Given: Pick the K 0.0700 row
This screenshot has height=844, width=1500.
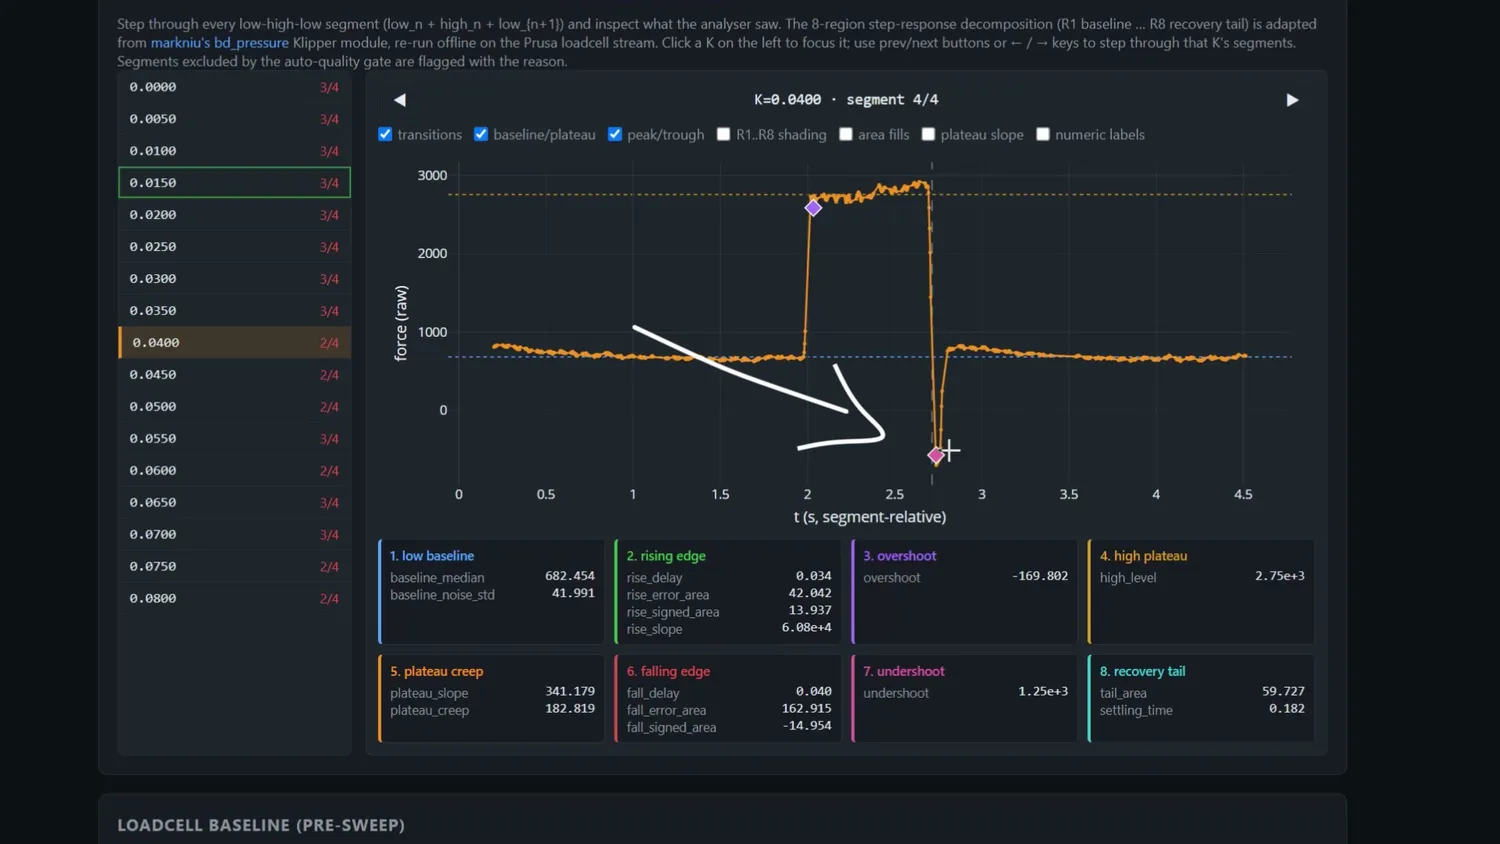Looking at the screenshot, I should [x=234, y=535].
